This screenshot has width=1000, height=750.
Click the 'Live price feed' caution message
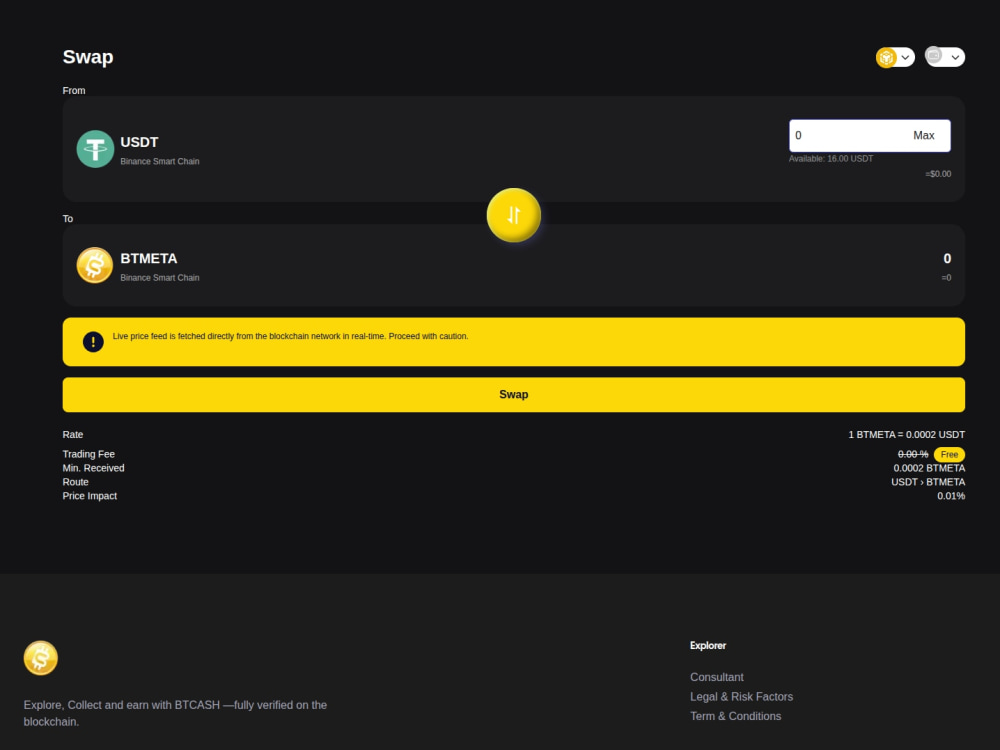tap(290, 336)
